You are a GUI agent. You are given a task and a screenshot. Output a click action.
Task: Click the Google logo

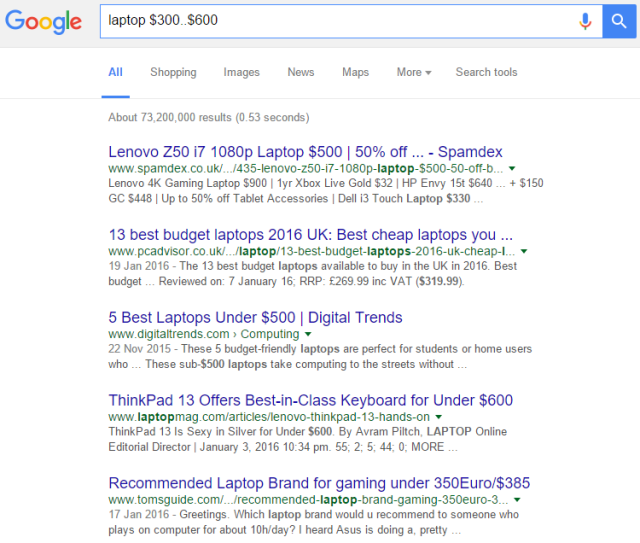click(43, 22)
